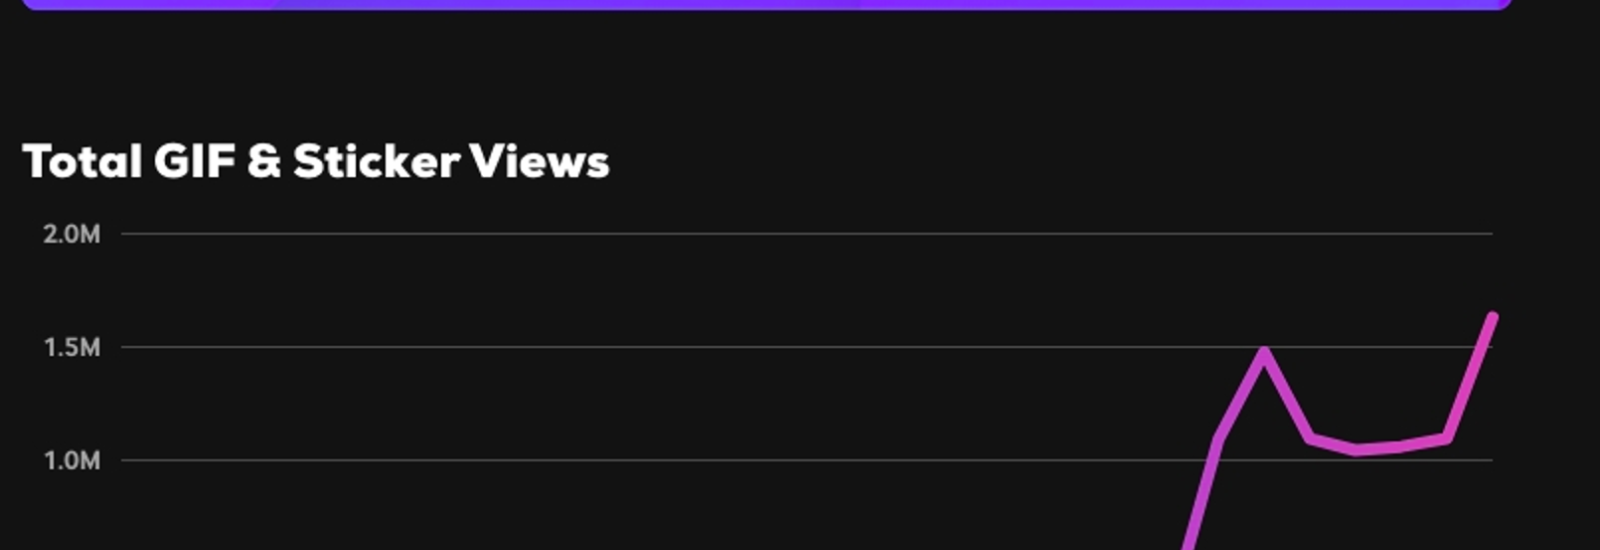Click the purple banner bar at top

[x=766, y=4]
